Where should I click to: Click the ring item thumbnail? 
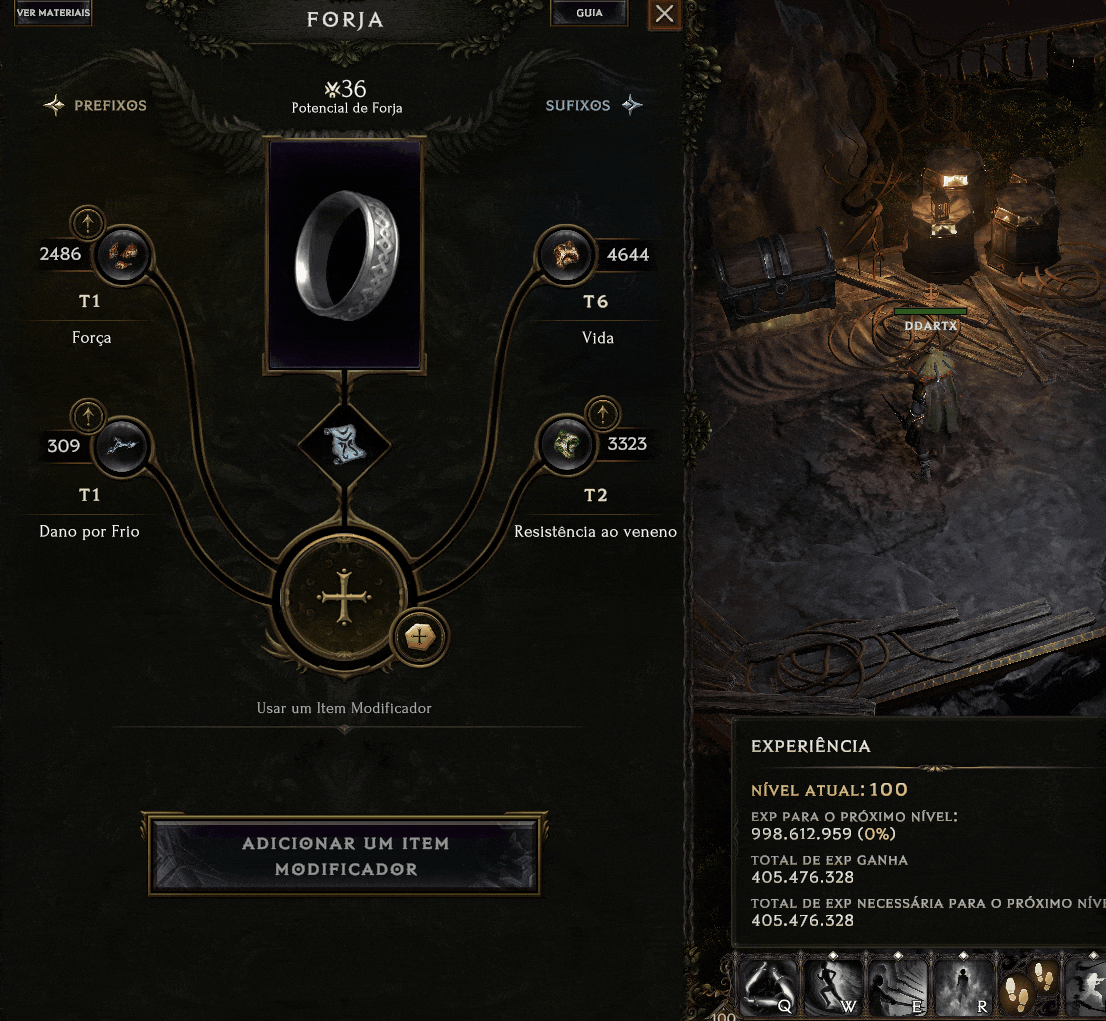[345, 255]
